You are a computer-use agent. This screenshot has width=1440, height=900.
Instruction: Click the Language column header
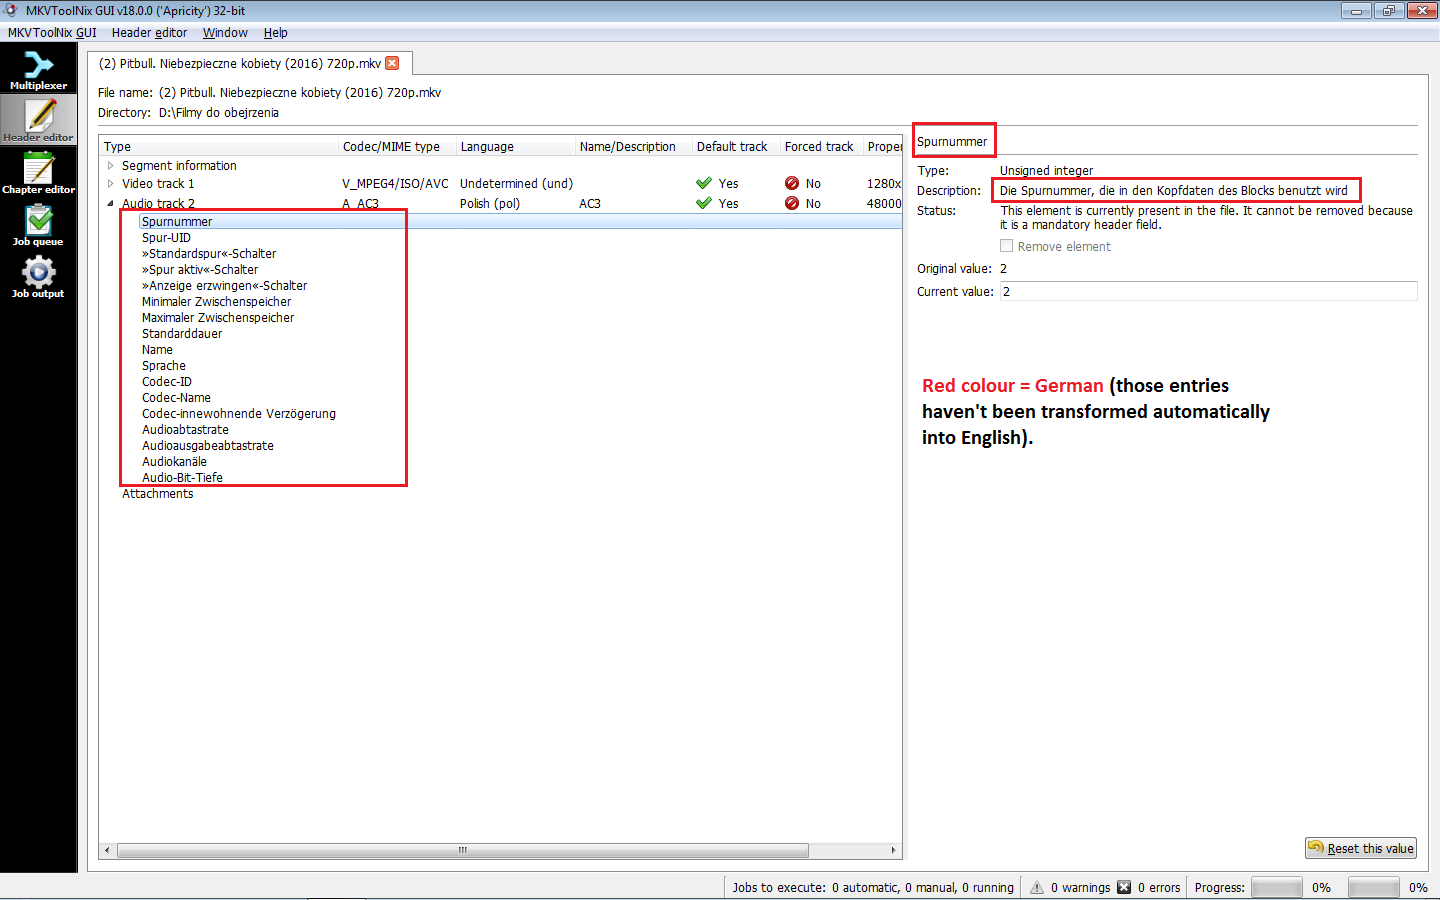click(516, 146)
